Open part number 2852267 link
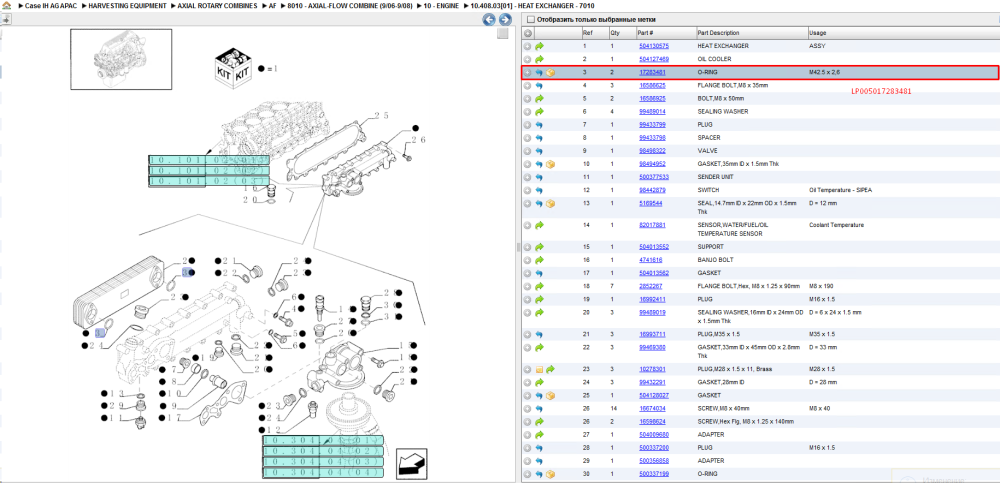1000x483 pixels. 651,286
